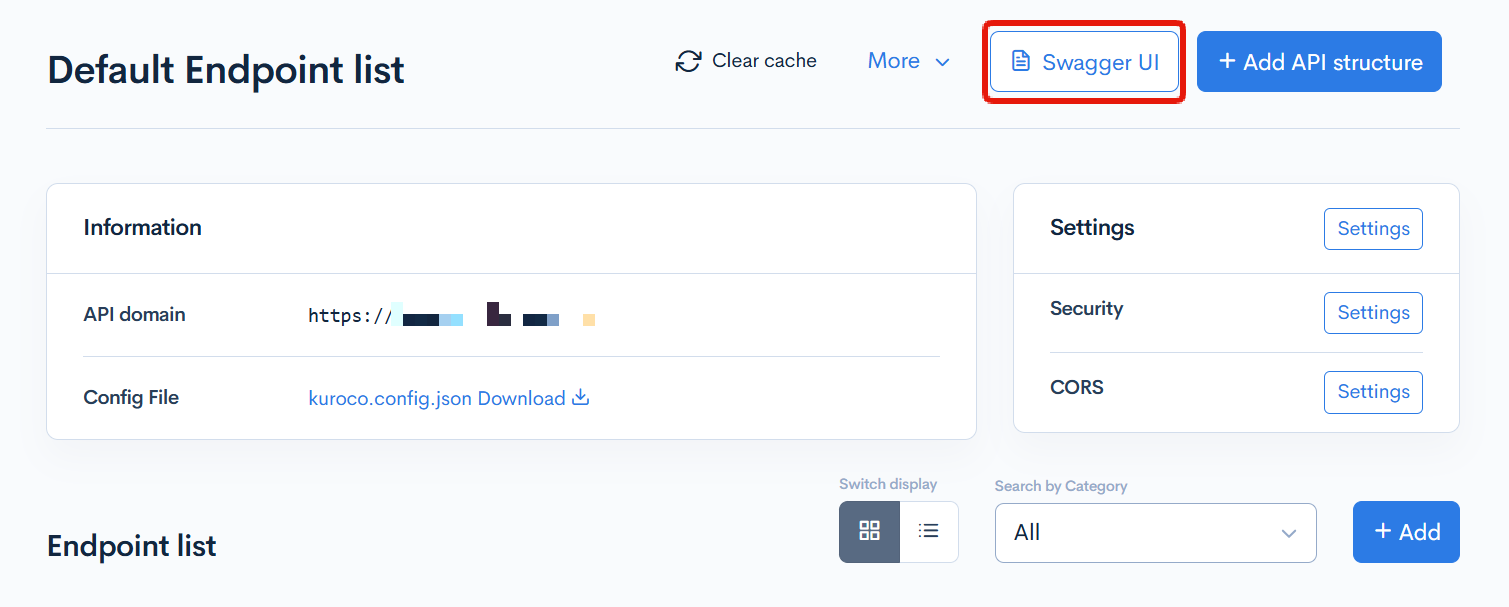Click the Add button near Search by Category
1509x607 pixels.
click(x=1405, y=531)
